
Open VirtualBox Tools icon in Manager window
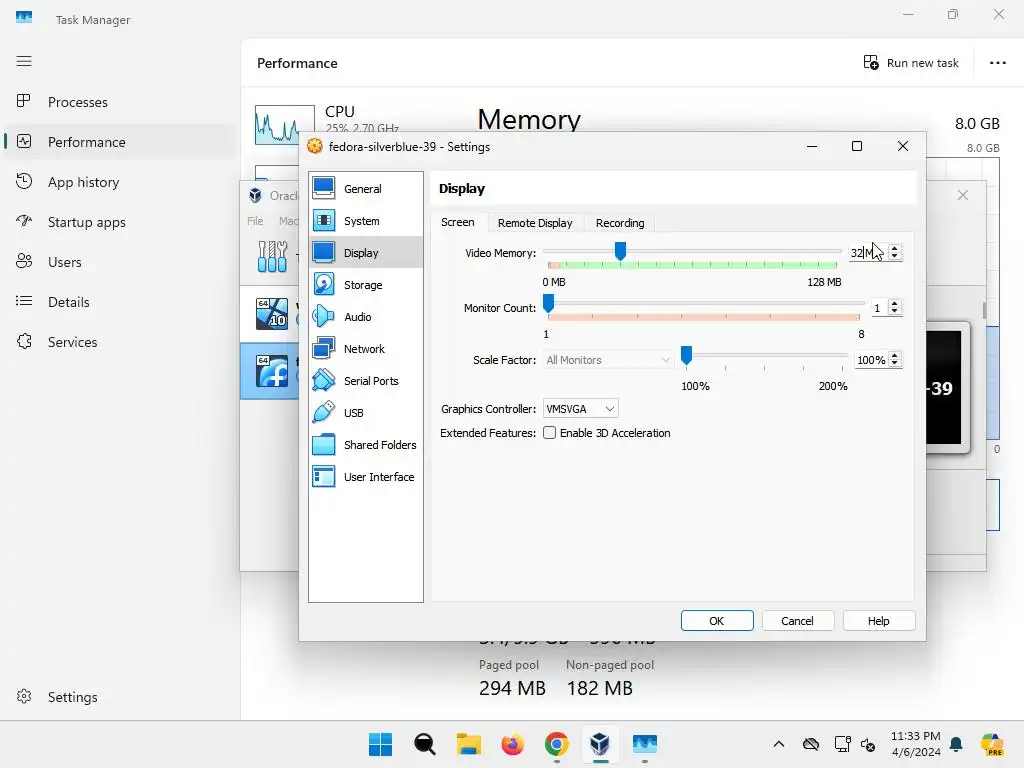pos(272,256)
